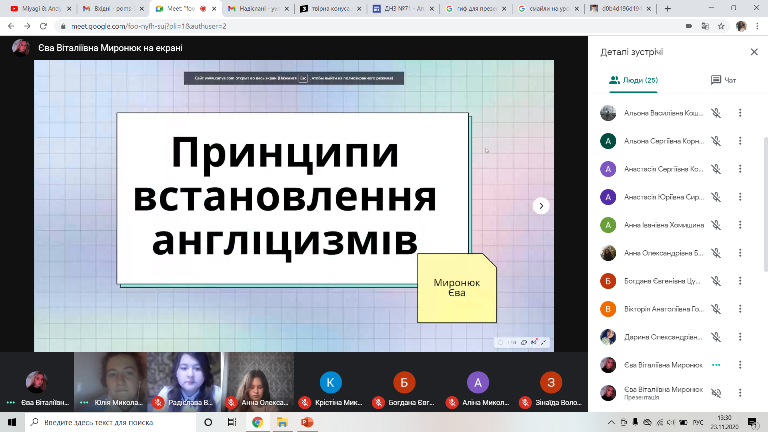Screen dimensions: 768x432
Task: Open the Люди (25) tab
Action: point(633,79)
